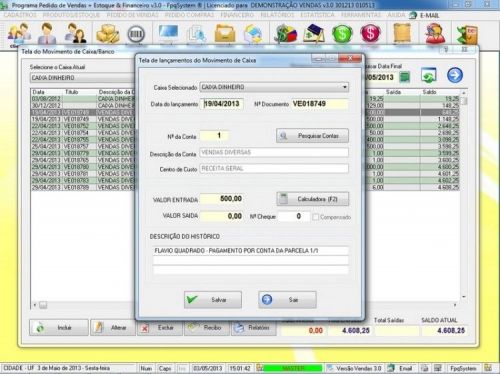Open the CADASTROS menu

click(x=20, y=15)
